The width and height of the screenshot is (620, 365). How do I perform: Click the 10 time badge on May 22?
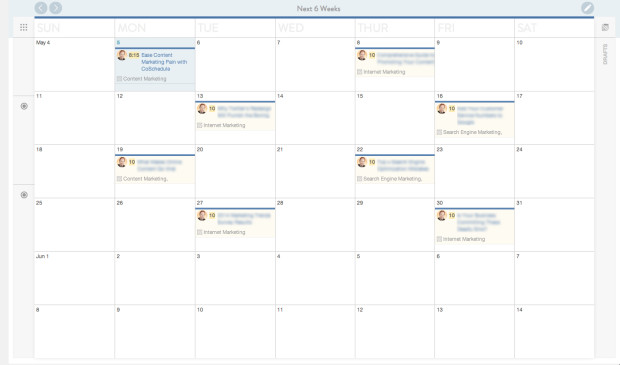tap(372, 162)
